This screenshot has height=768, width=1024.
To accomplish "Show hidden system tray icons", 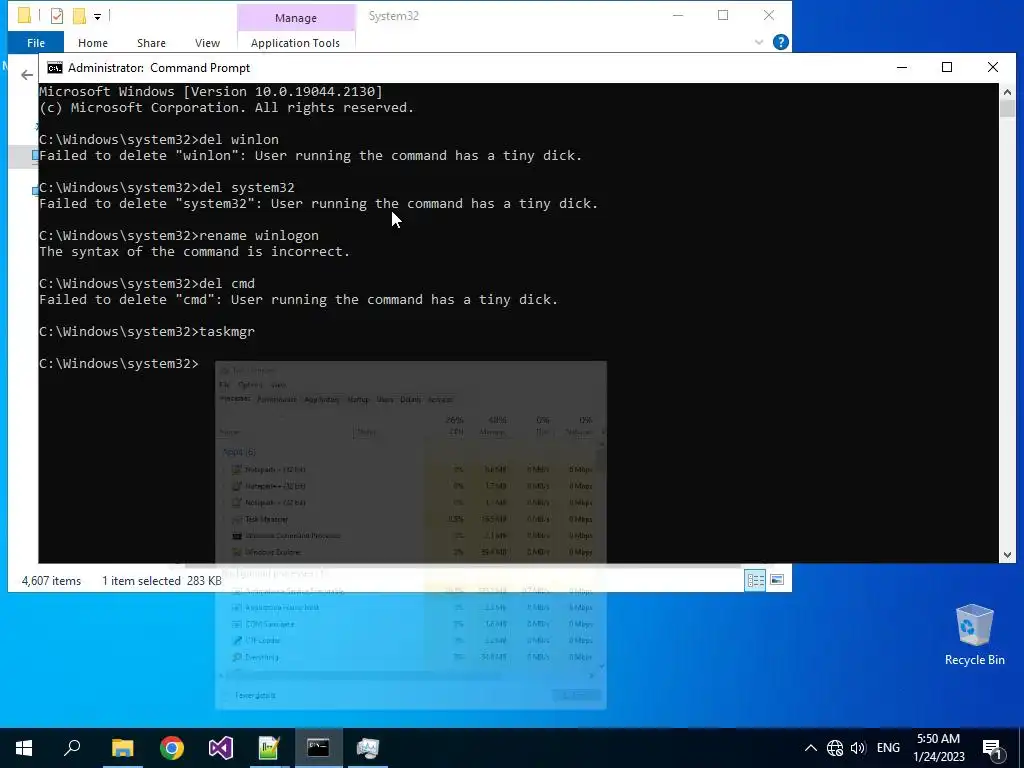I will tap(810, 748).
